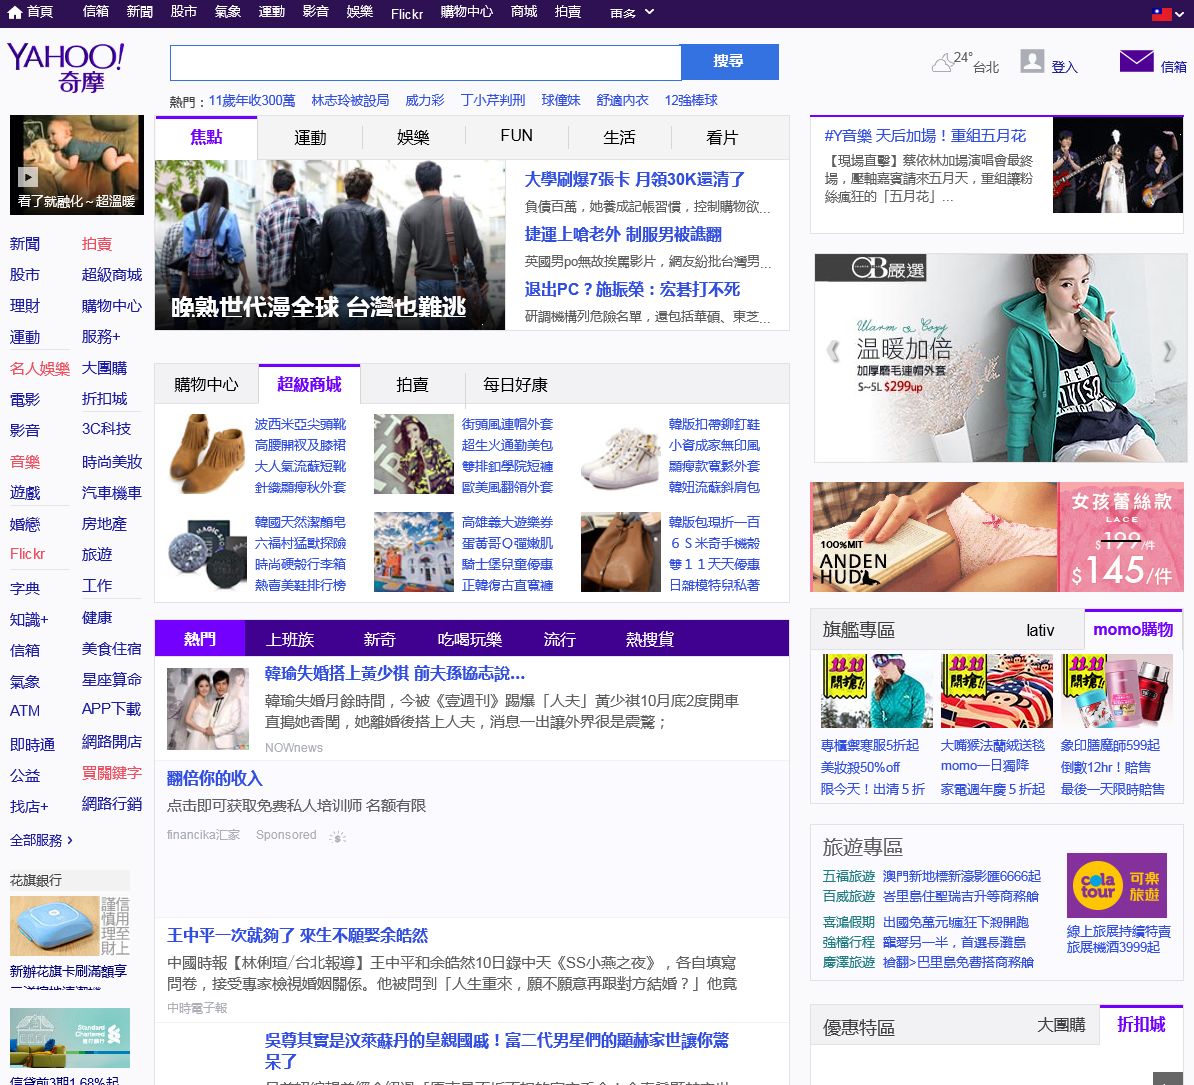
Task: Click the white sneakers product thumbnail
Action: click(x=620, y=454)
